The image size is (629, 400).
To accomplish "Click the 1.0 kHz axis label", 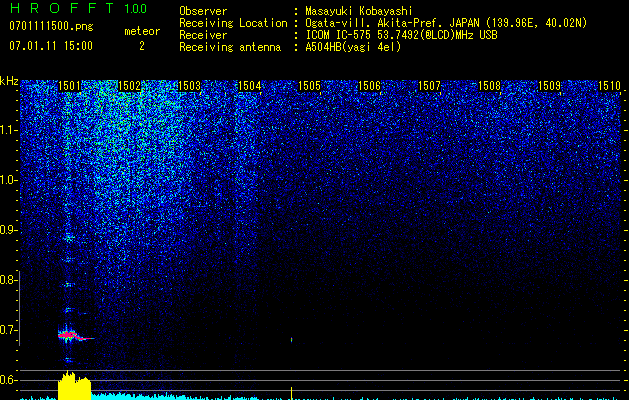I will point(9,180).
